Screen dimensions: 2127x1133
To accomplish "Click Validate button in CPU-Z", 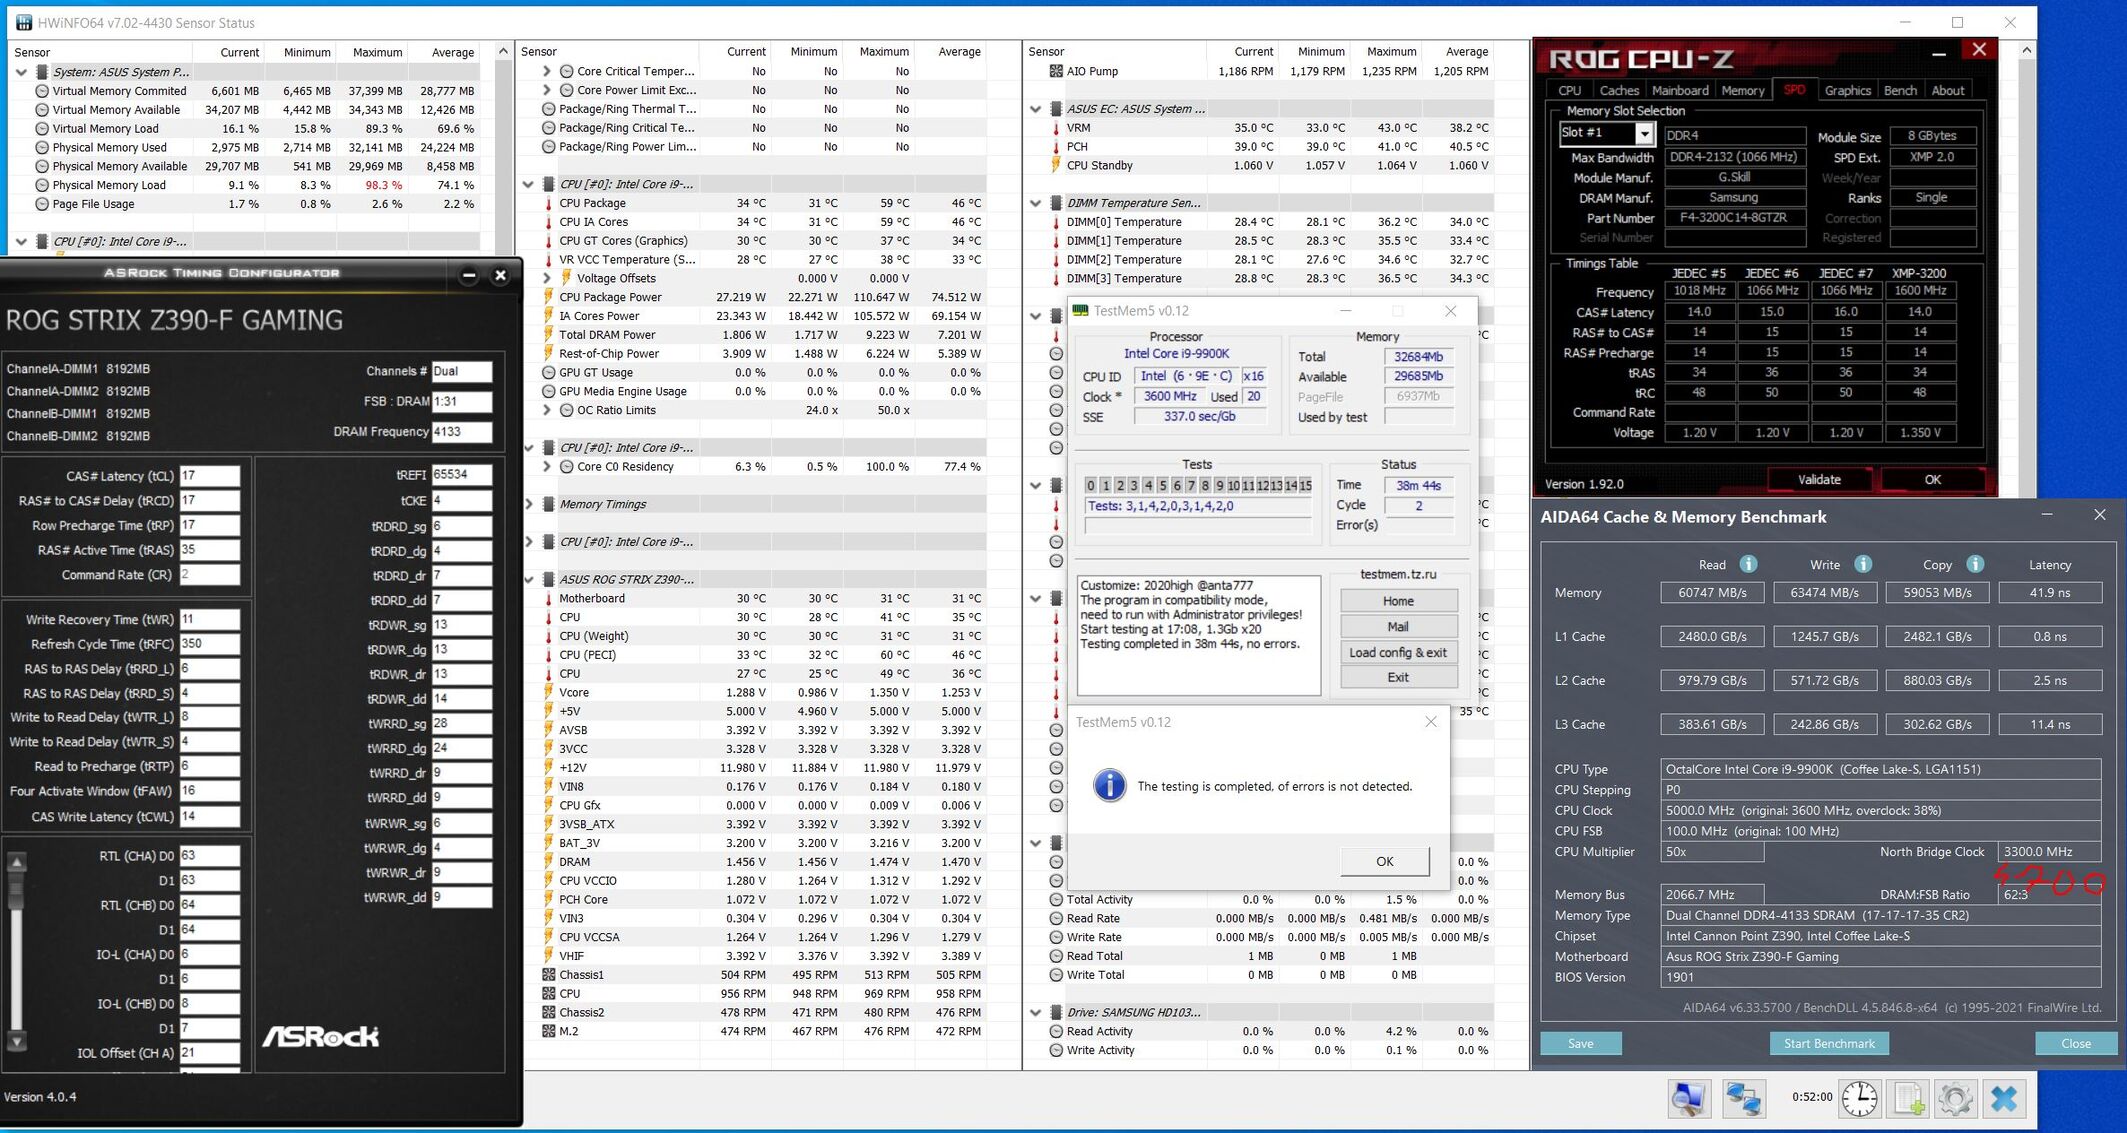I will pos(1819,480).
